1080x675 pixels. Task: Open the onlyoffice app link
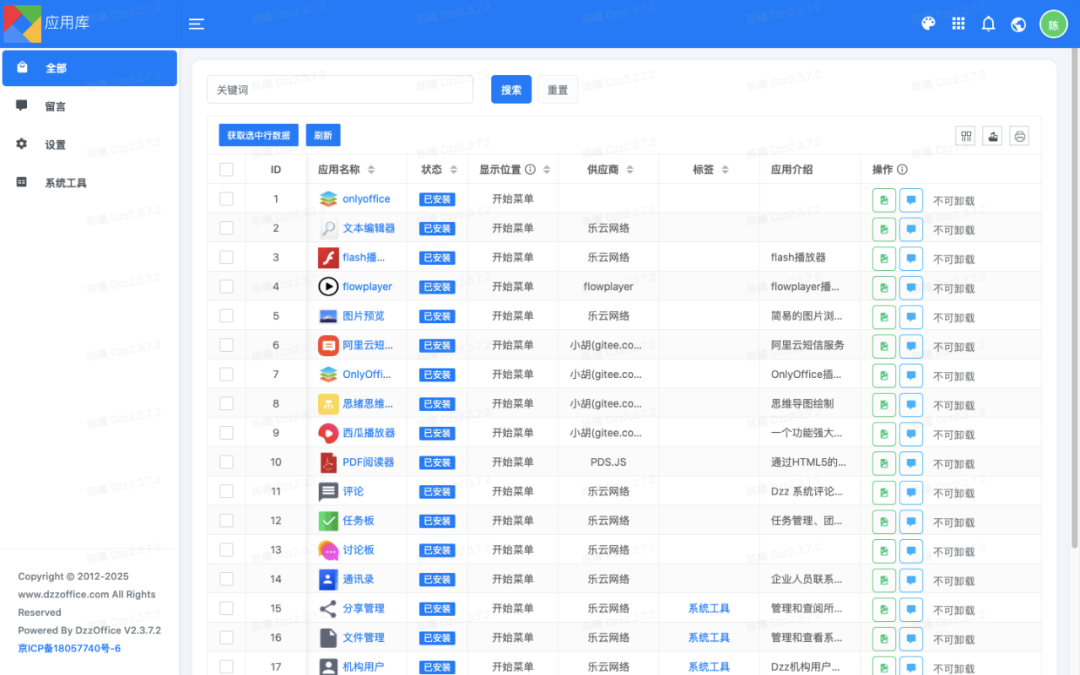point(366,199)
